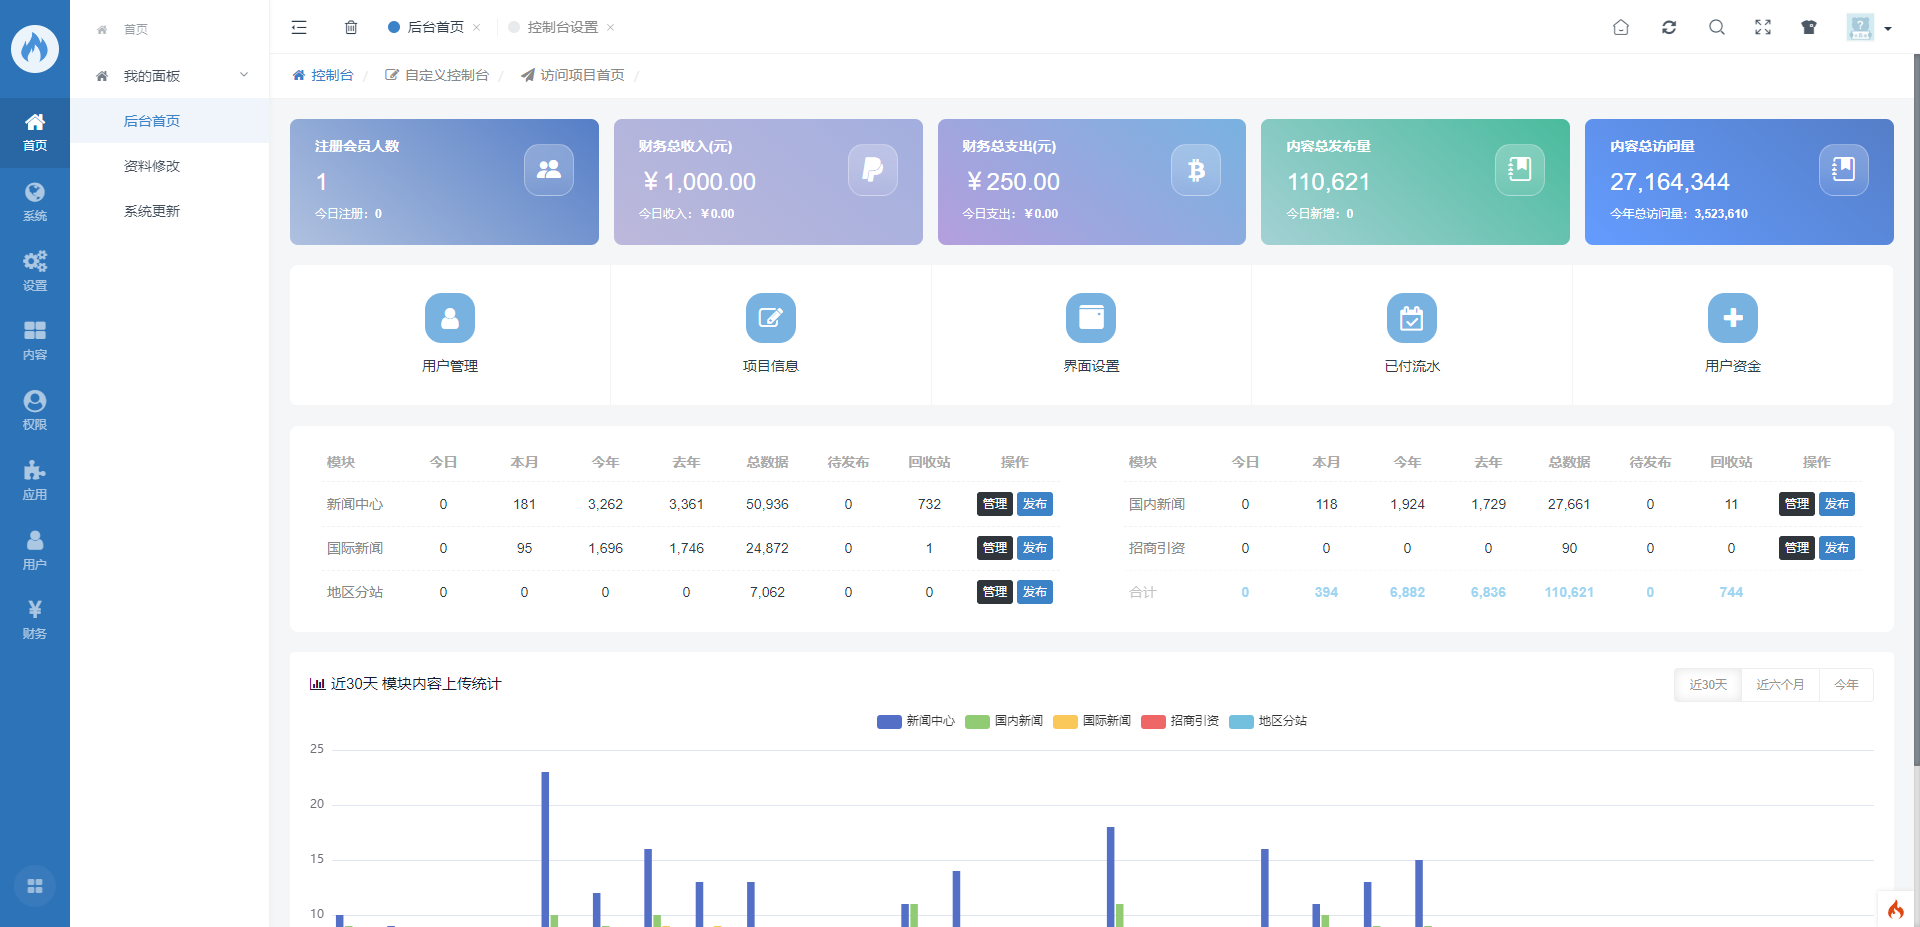The image size is (1920, 927).
Task: Click the PayPal icon on 财务总收入 card
Action: (x=873, y=170)
